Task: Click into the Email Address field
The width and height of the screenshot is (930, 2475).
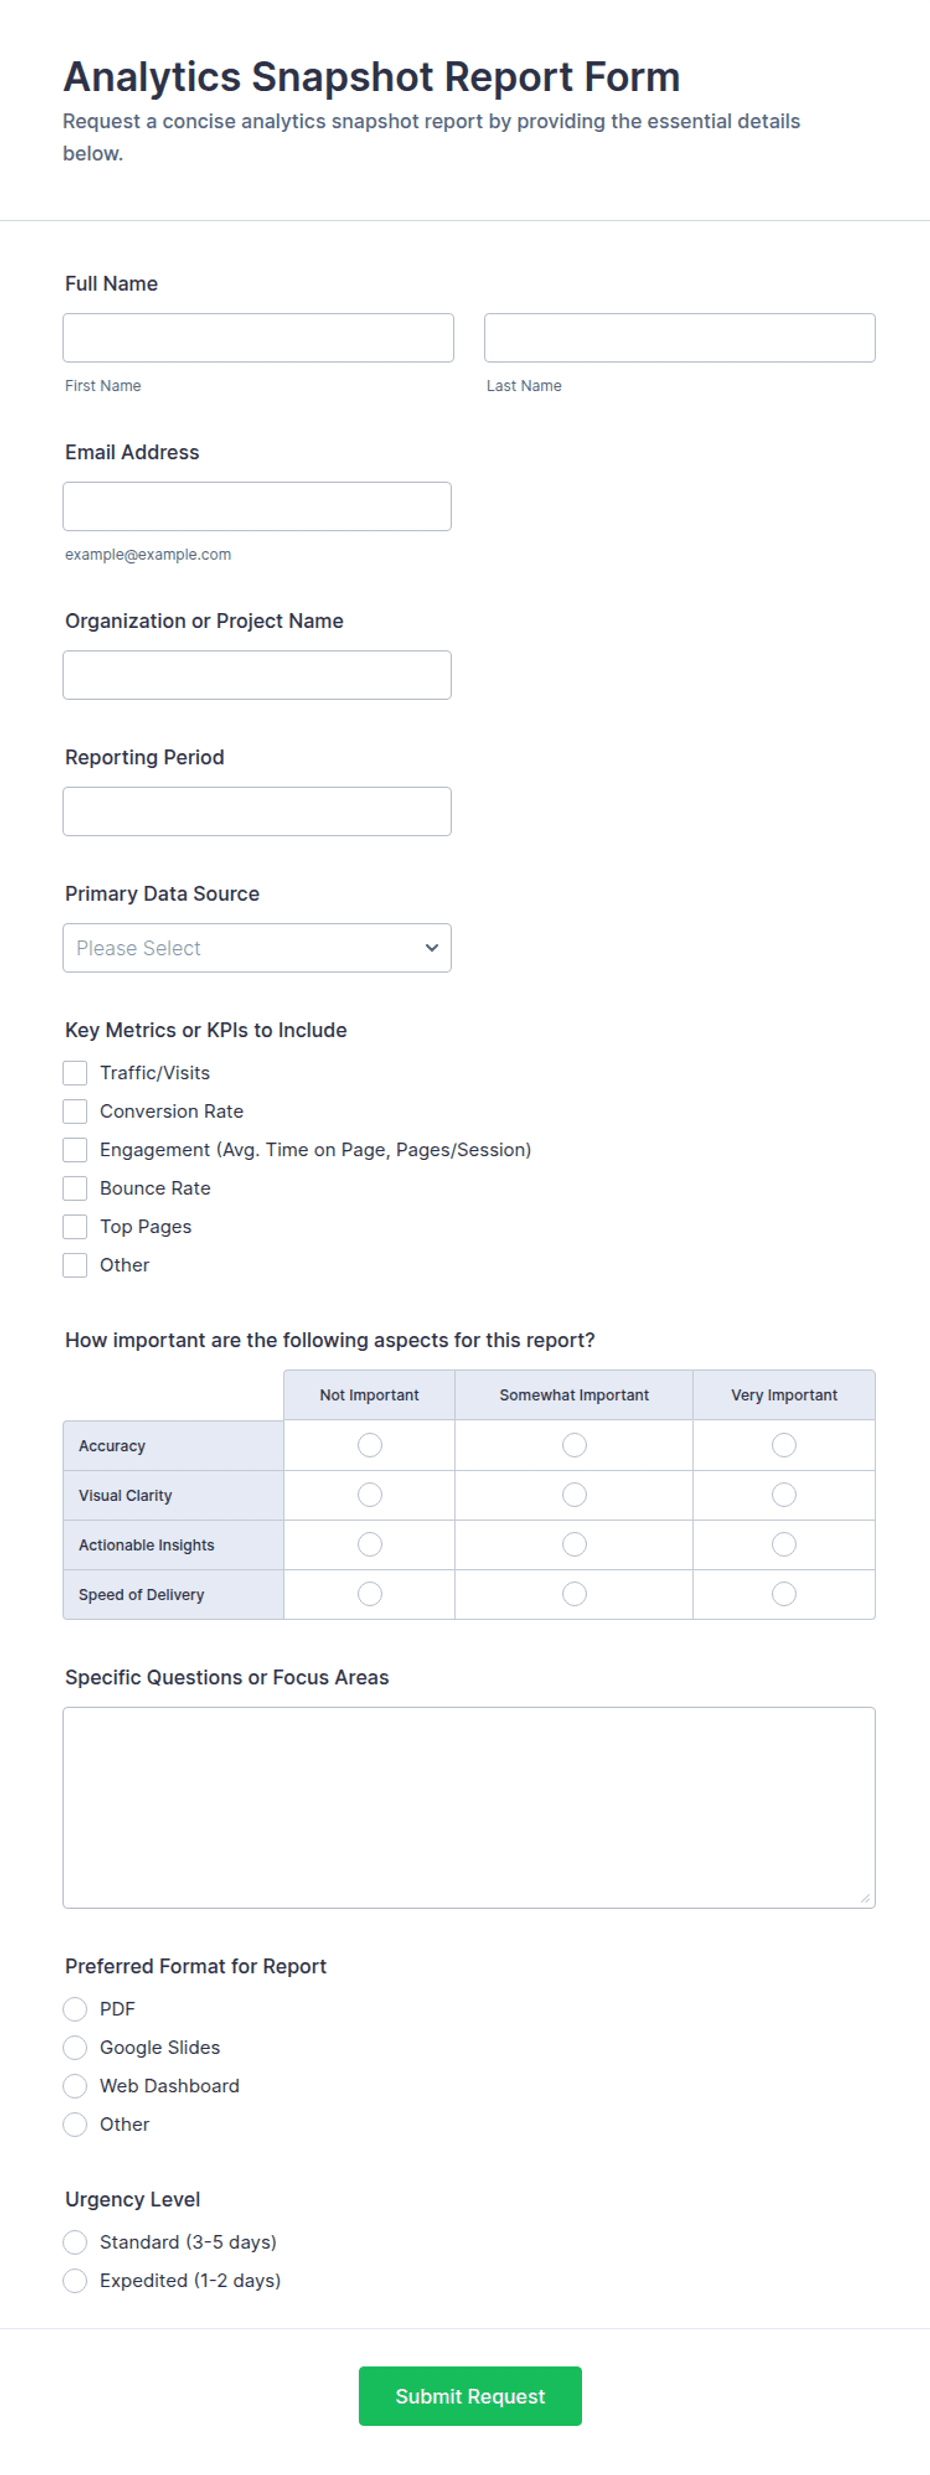Action: (257, 506)
